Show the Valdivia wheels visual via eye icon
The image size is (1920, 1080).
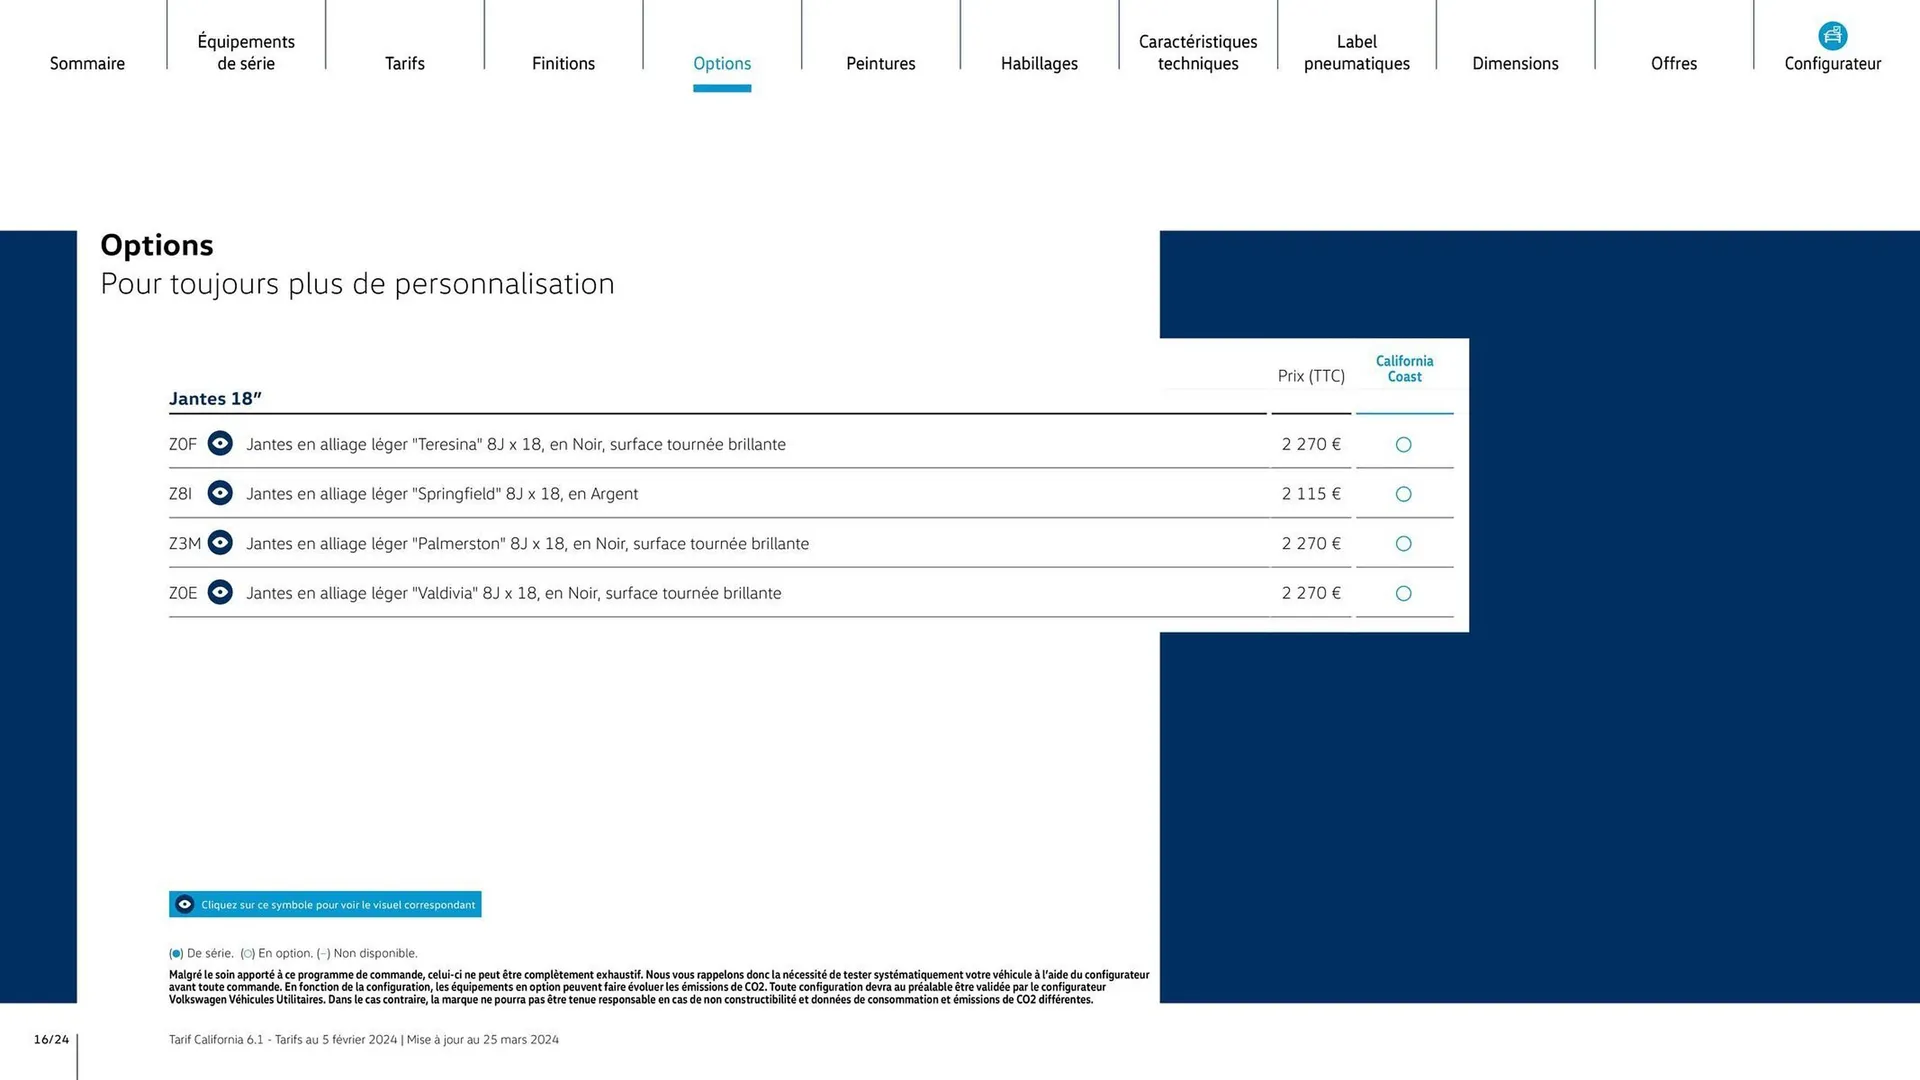point(220,592)
